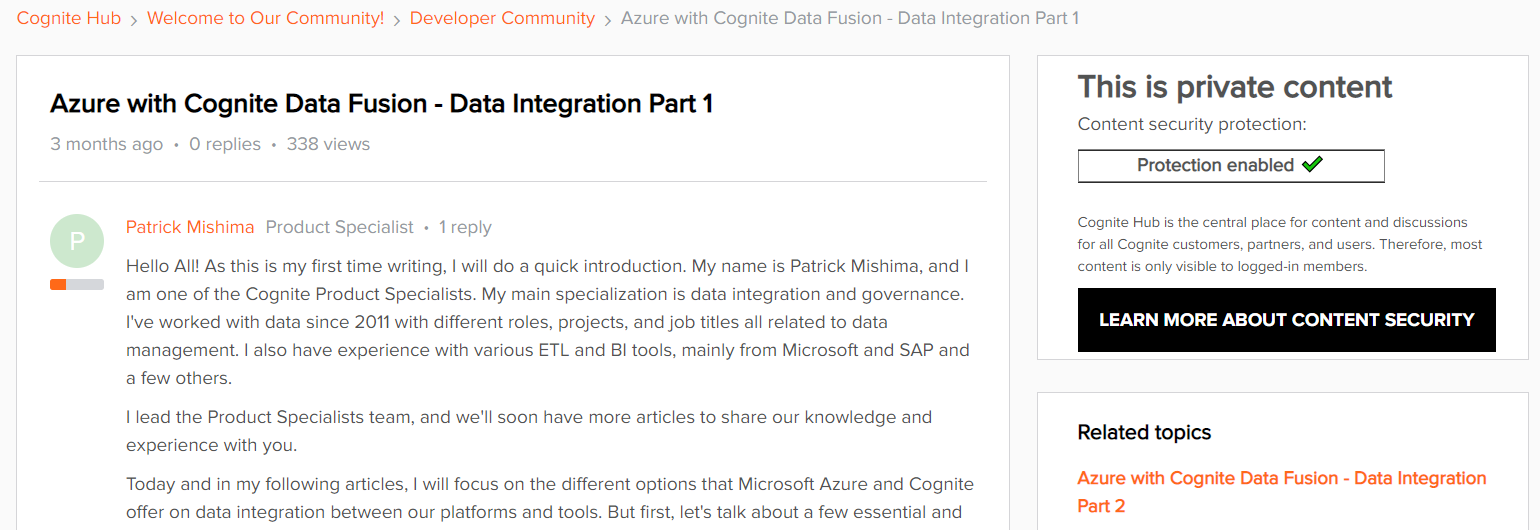Click breadcrumb chevron after Cognite Hub
The height and width of the screenshot is (530, 1540).
(x=134, y=20)
